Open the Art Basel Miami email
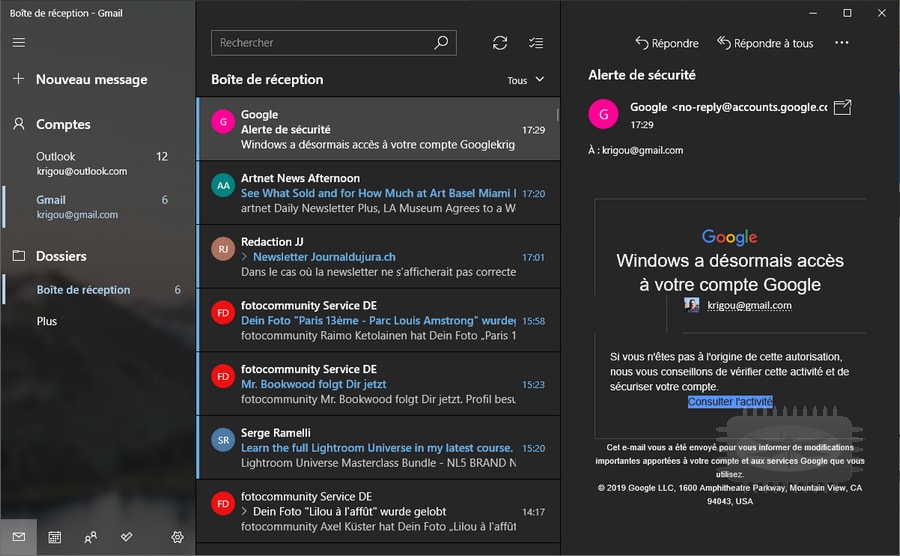 coord(378,193)
